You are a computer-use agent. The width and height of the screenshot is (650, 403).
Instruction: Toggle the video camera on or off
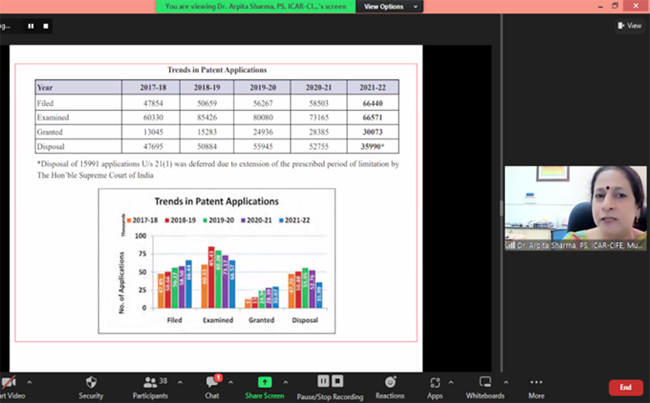coord(8,382)
